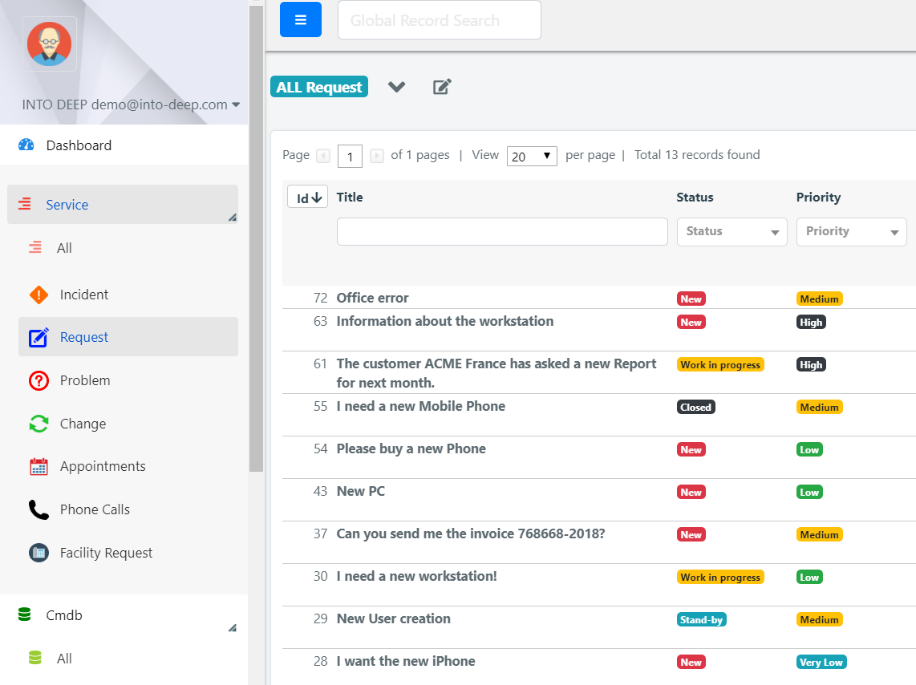Viewport: 916px width, 685px height.
Task: Click the ALL Request button
Action: (318, 87)
